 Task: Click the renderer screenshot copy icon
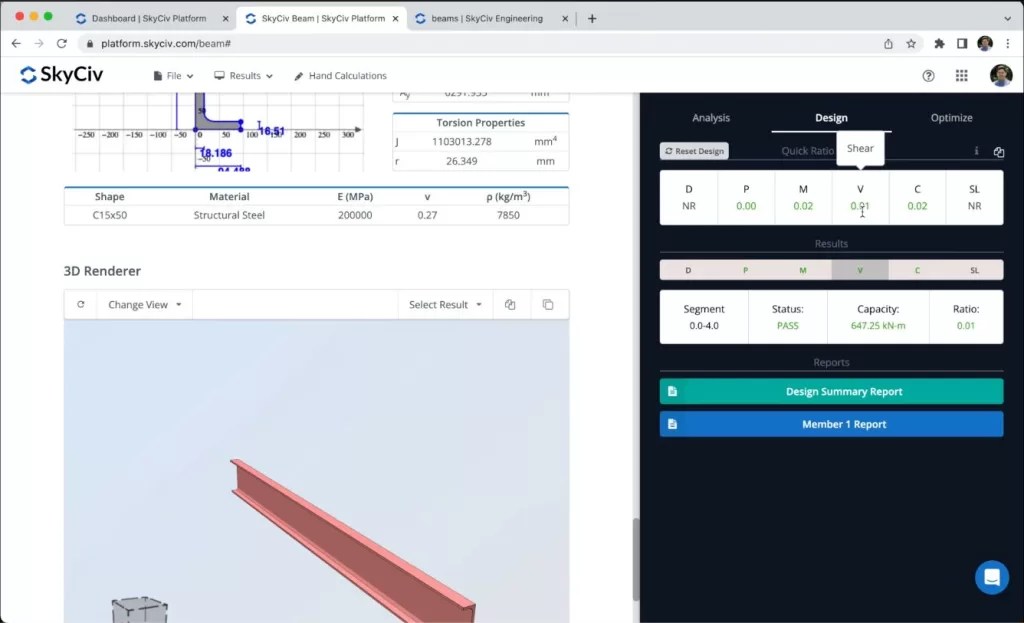[x=510, y=304]
